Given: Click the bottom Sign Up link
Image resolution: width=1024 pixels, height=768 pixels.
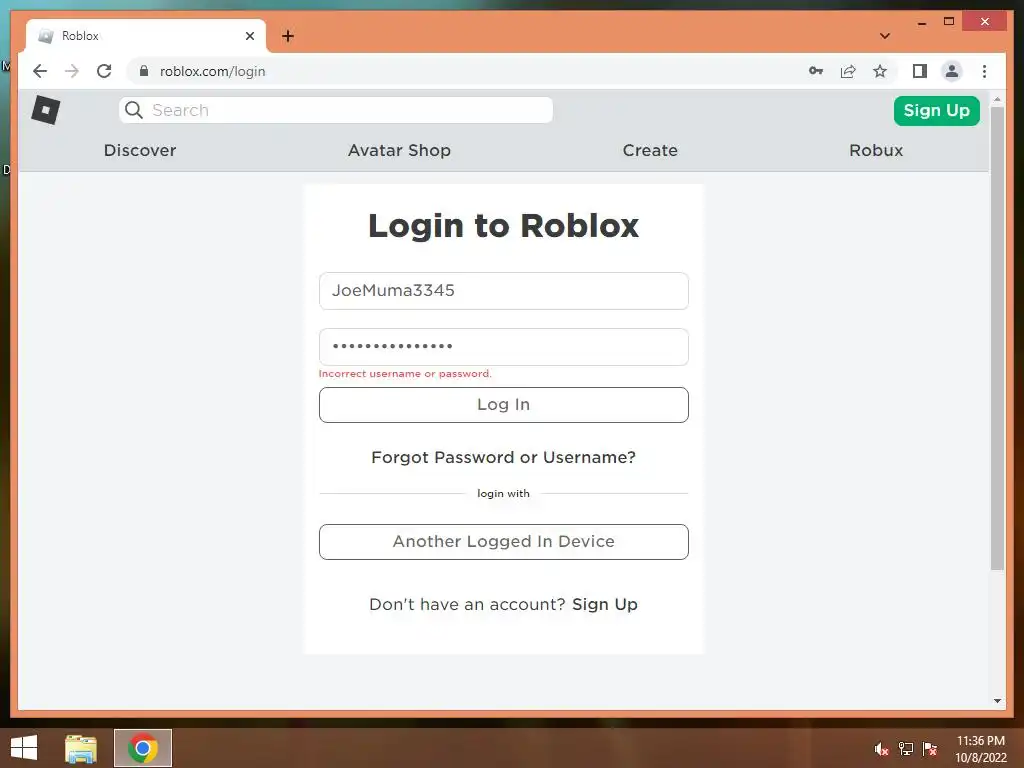Looking at the screenshot, I should [x=605, y=604].
